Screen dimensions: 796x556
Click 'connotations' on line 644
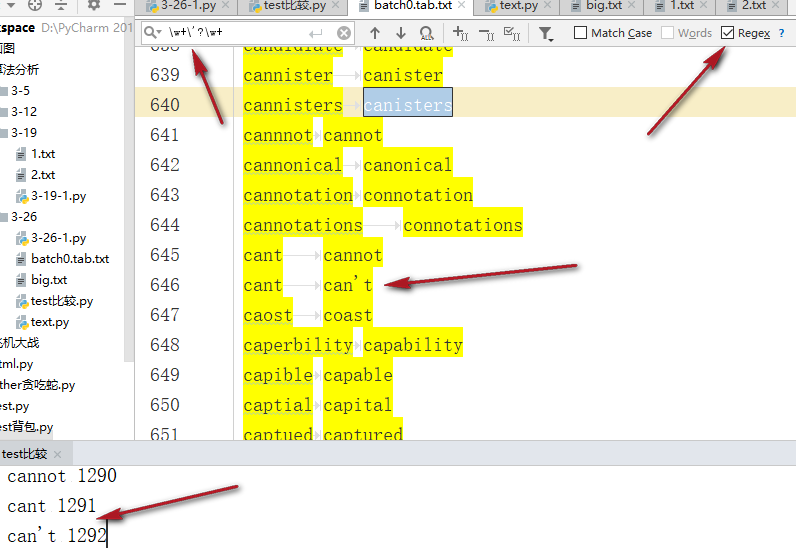click(x=463, y=225)
